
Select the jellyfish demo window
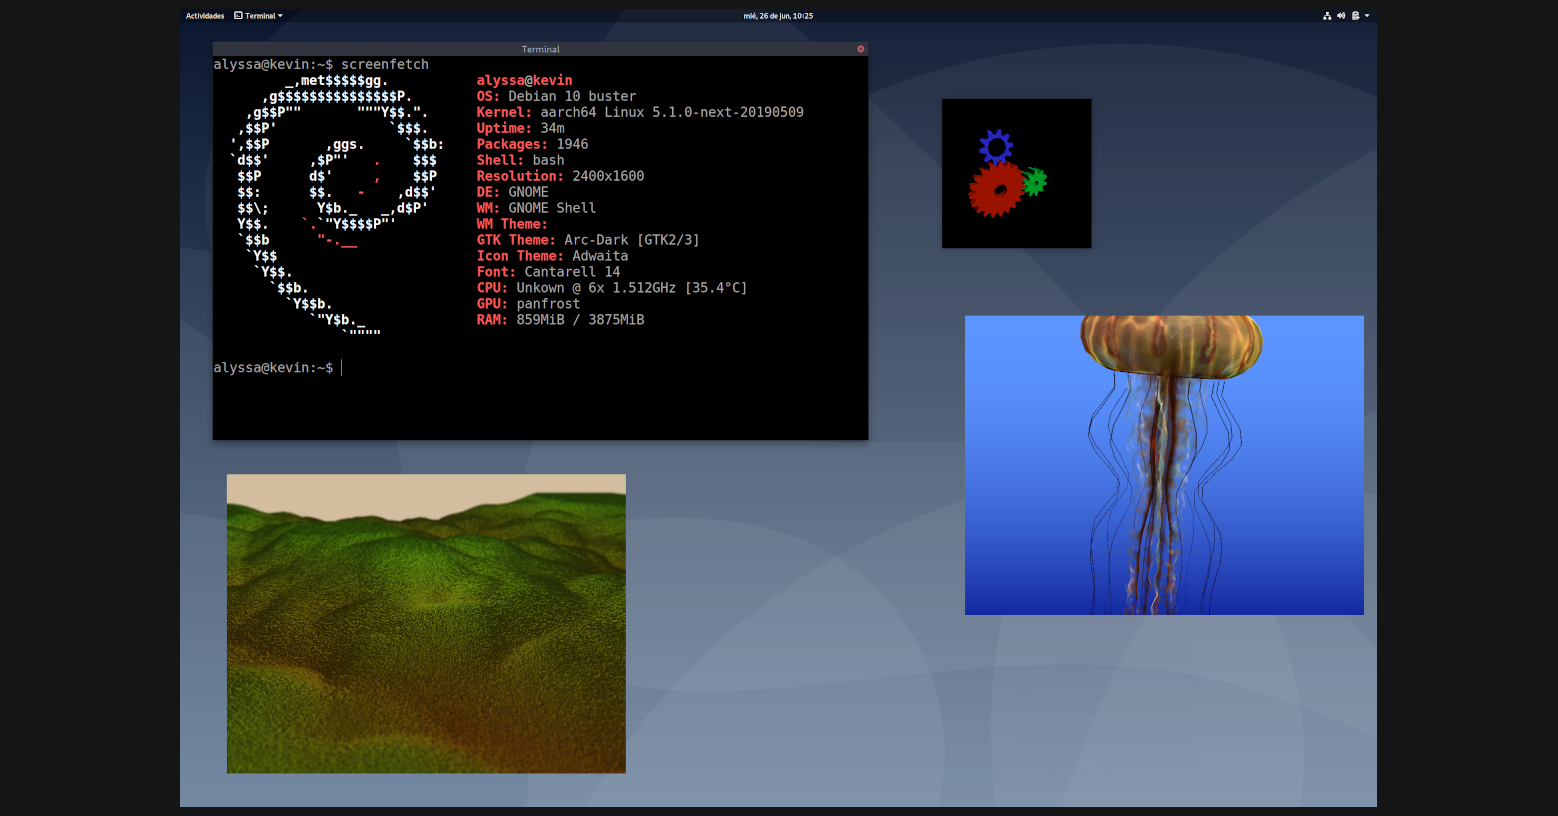click(1164, 465)
